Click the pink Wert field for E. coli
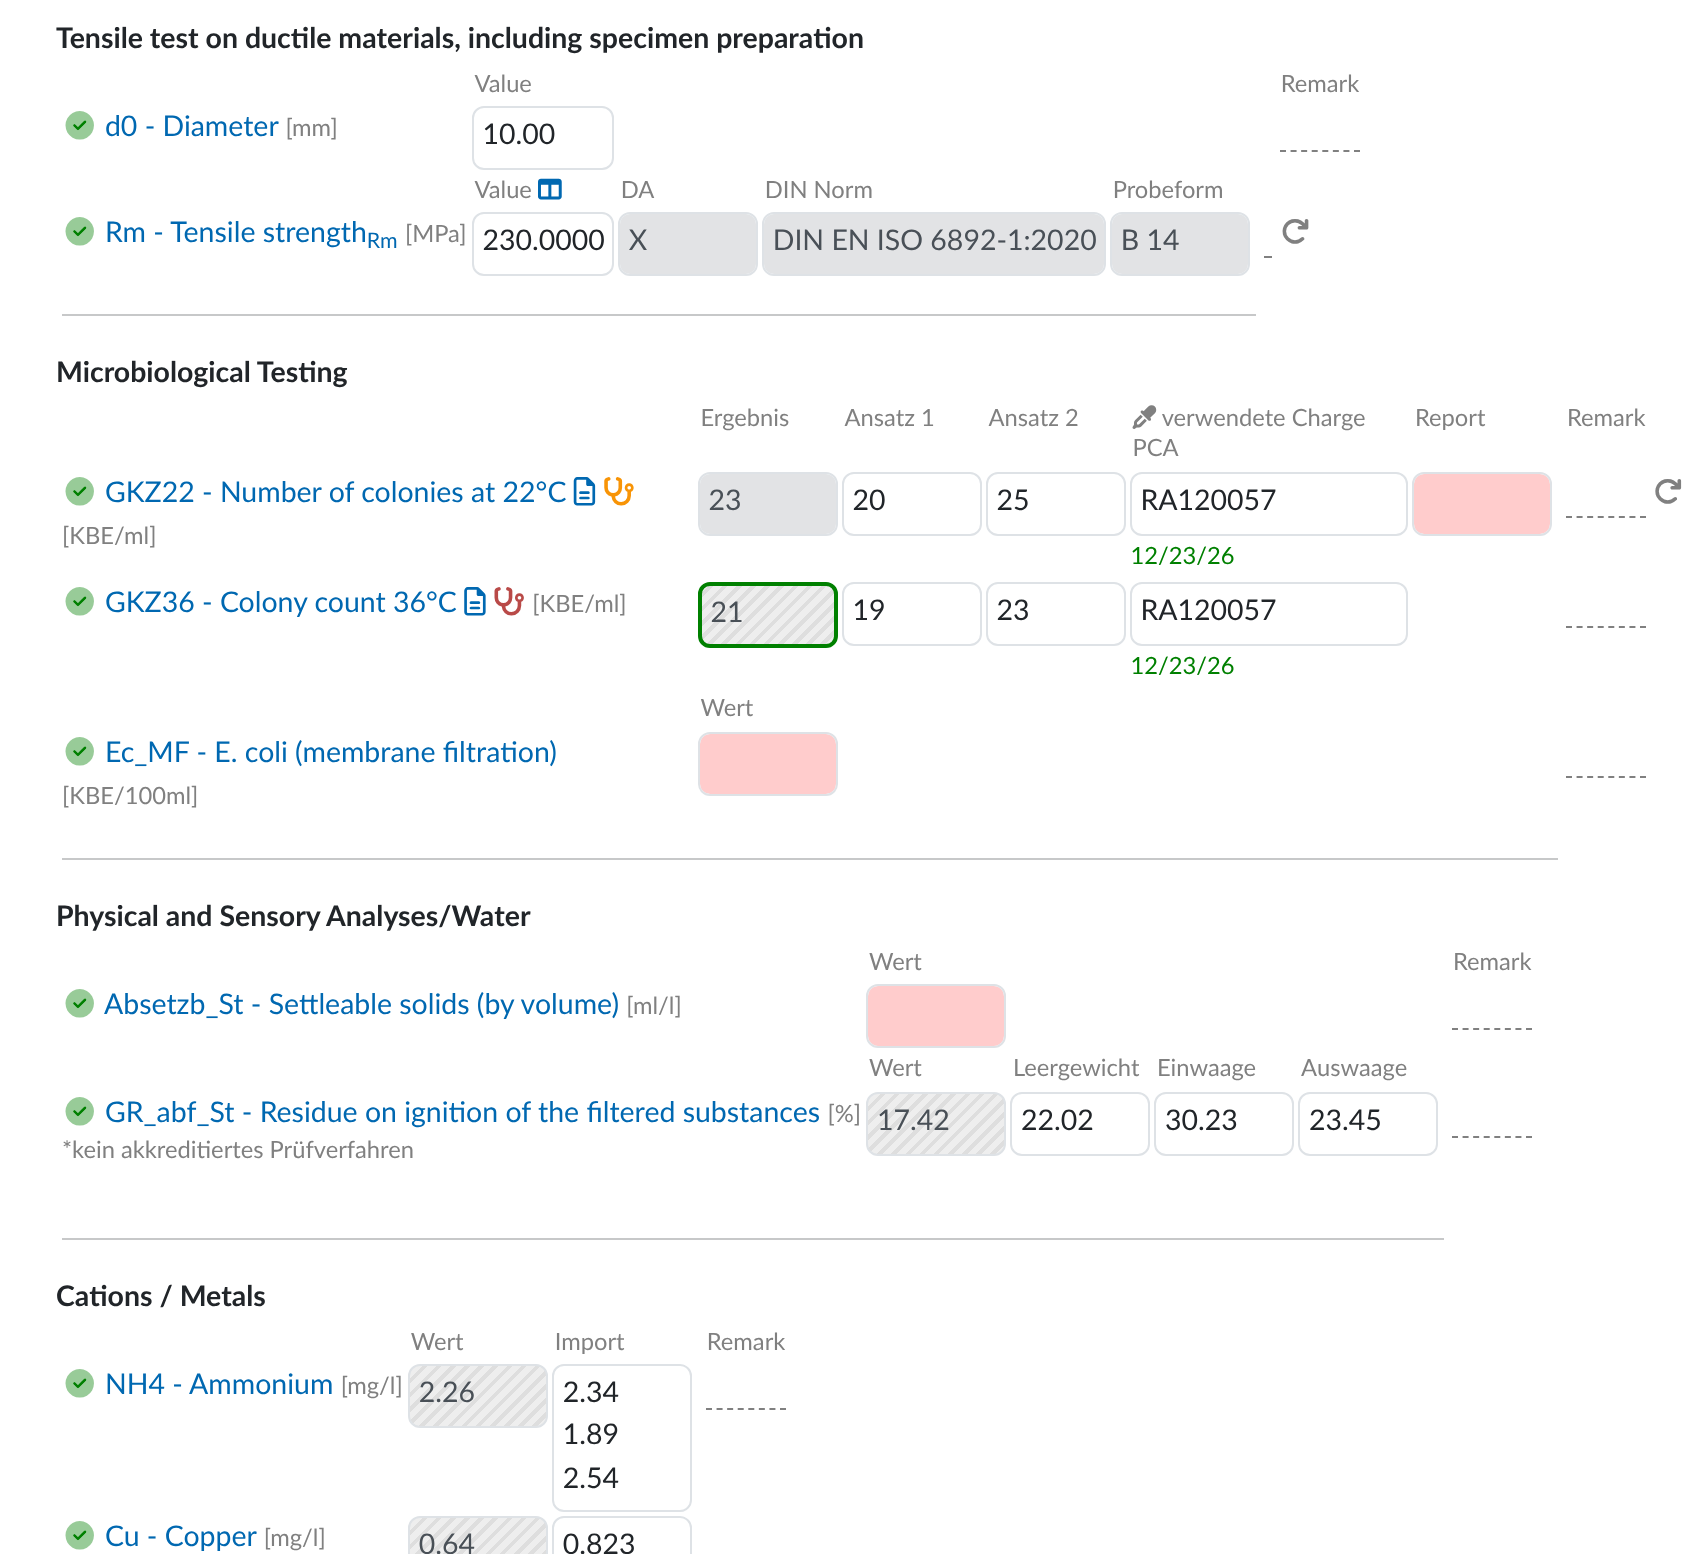Viewport: 1688px width, 1554px height. [x=767, y=764]
